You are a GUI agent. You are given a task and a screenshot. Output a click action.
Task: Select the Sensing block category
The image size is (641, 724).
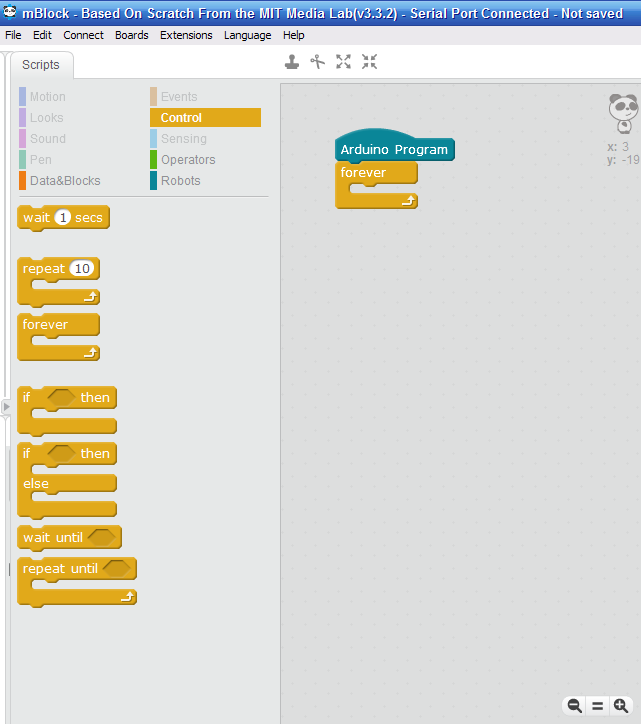[178, 139]
